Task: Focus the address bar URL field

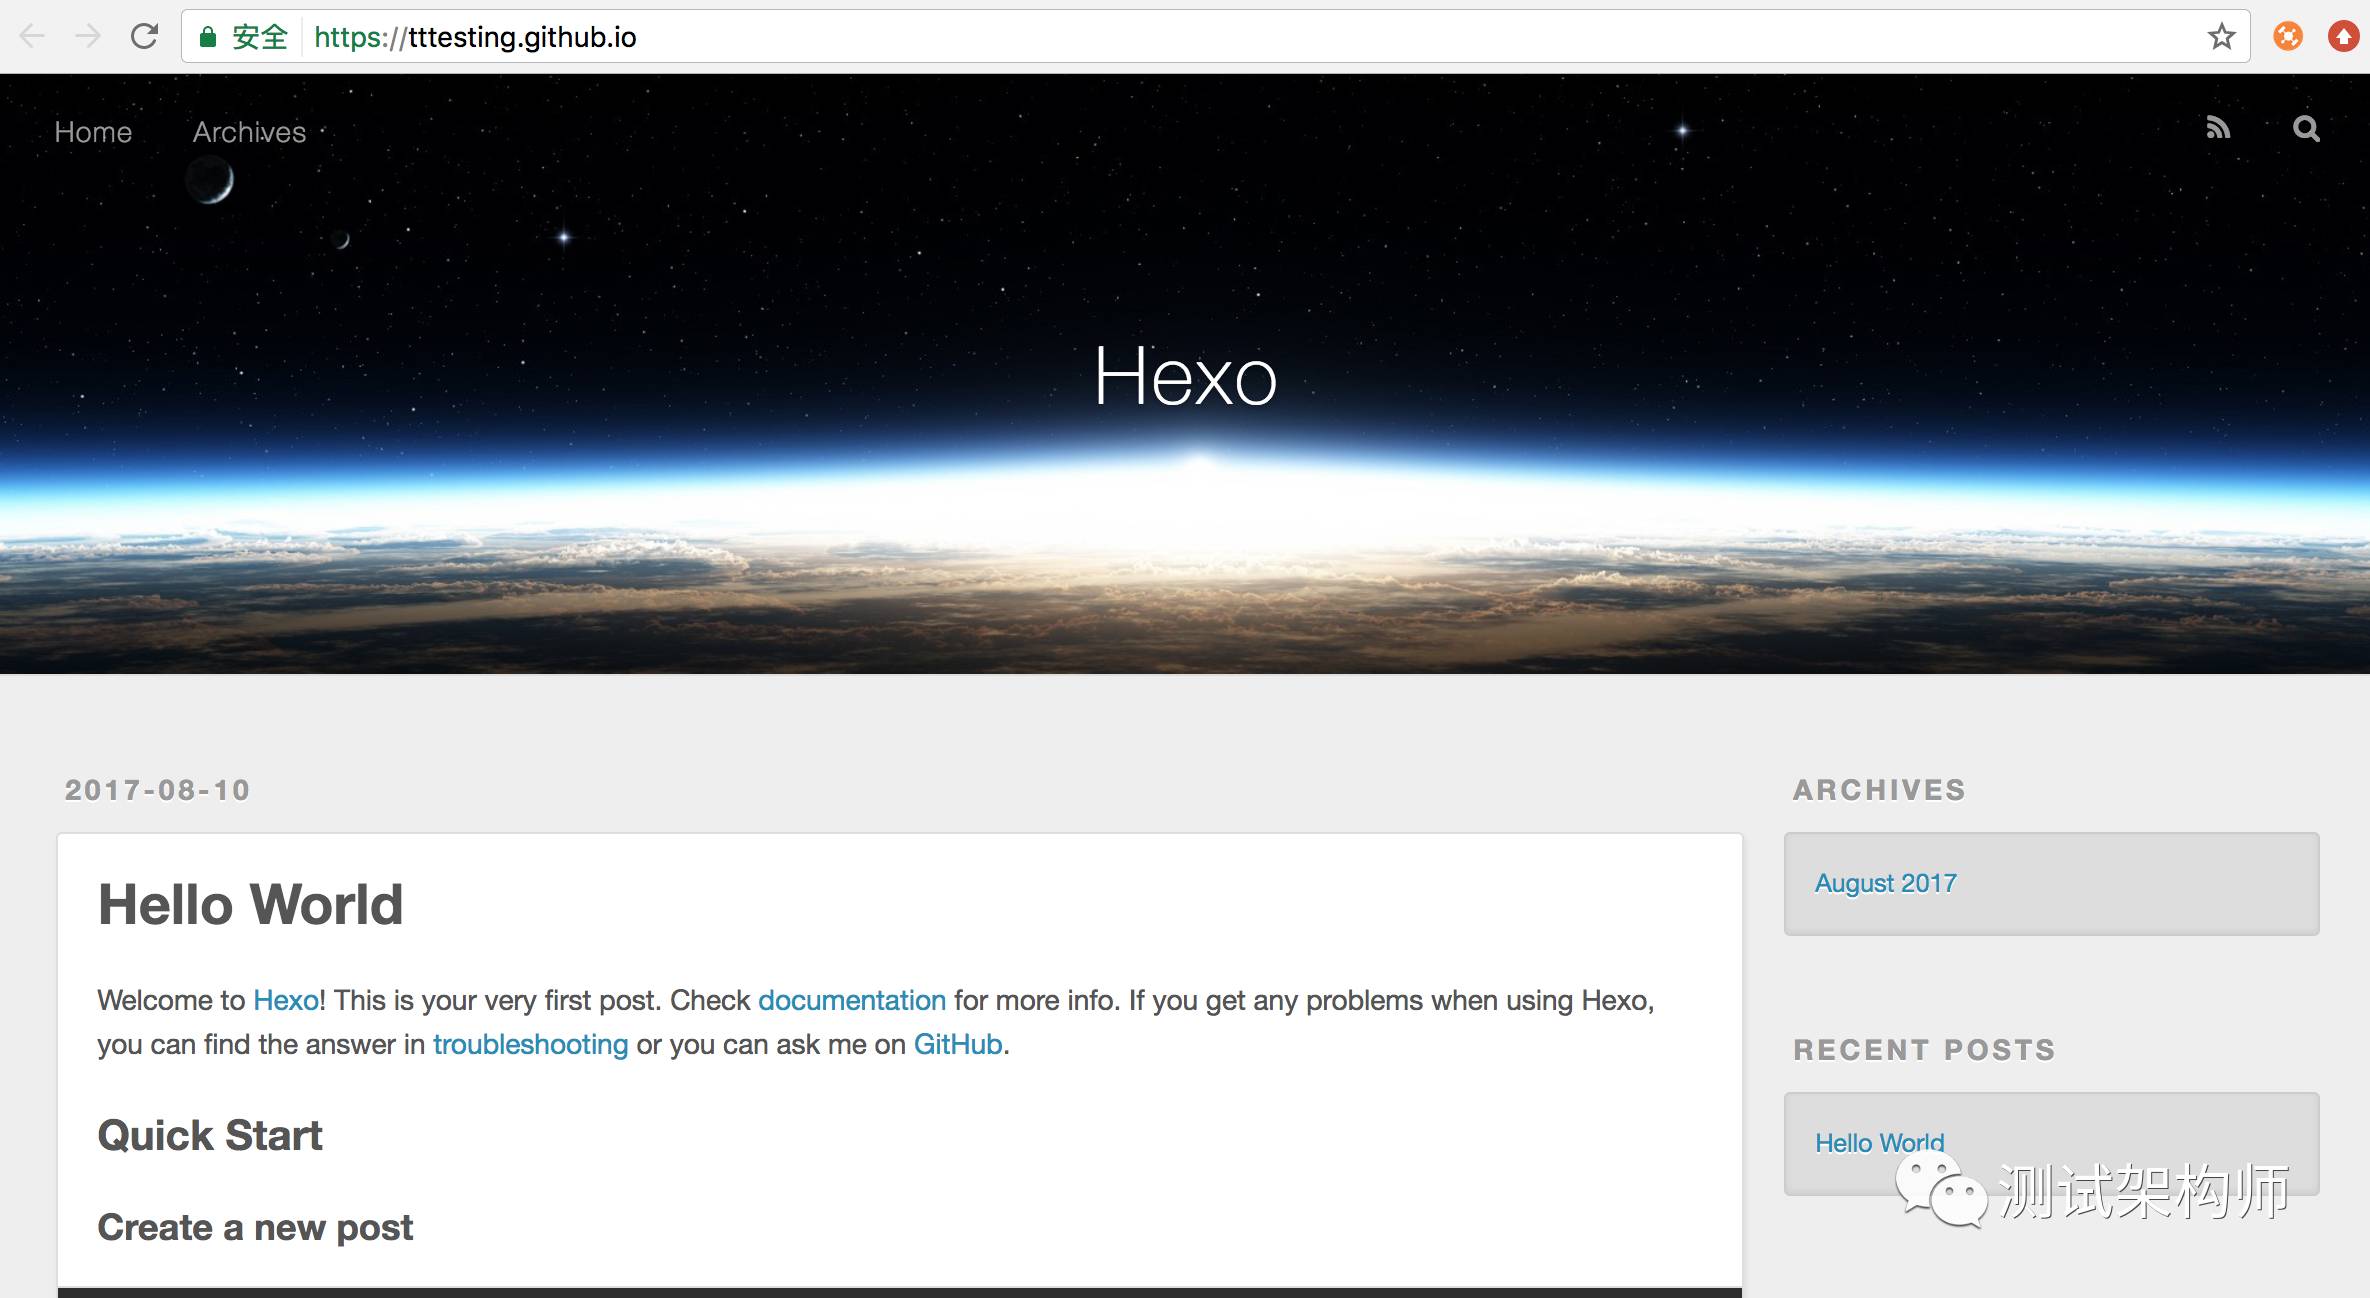Action: [x=1200, y=37]
